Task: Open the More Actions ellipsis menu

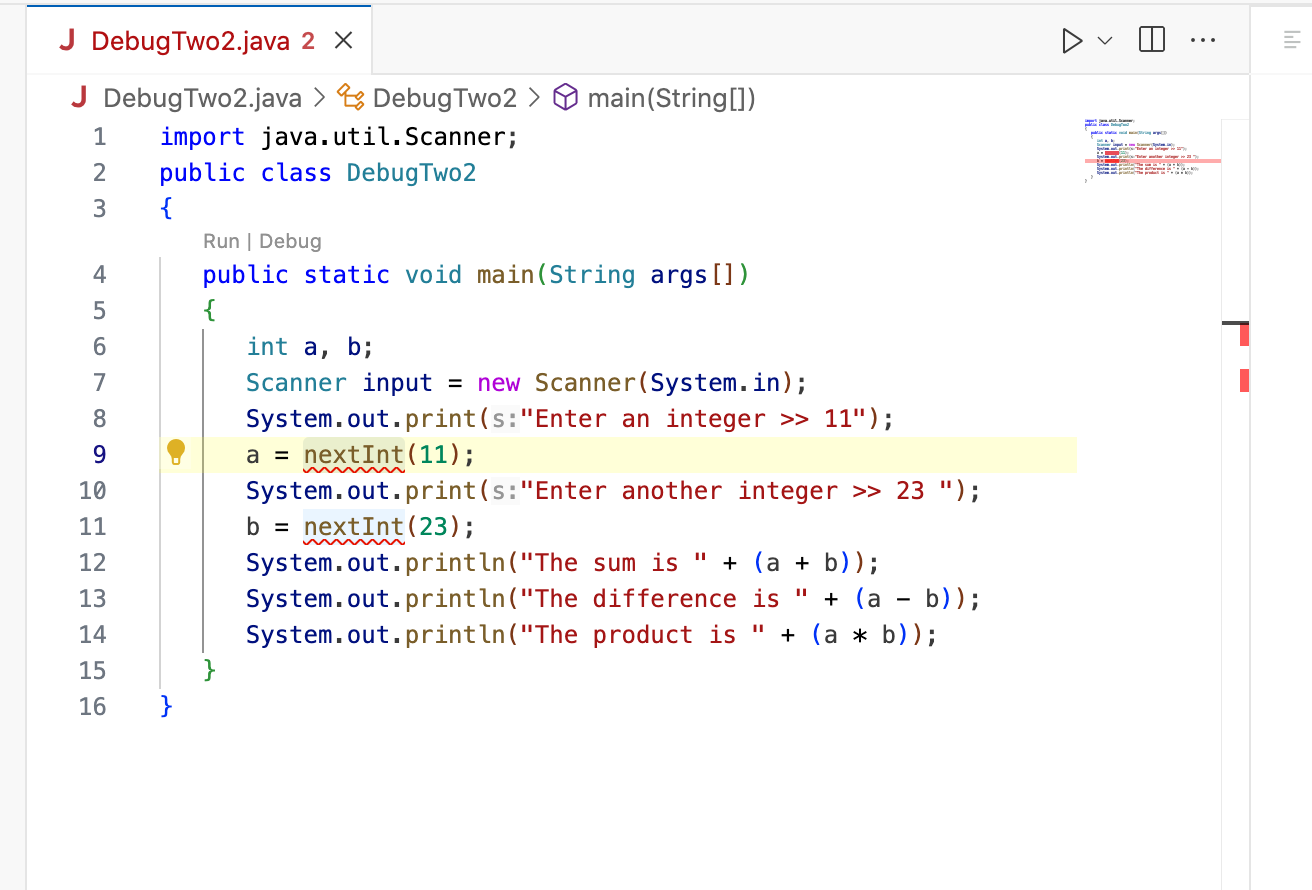Action: click(x=1203, y=40)
